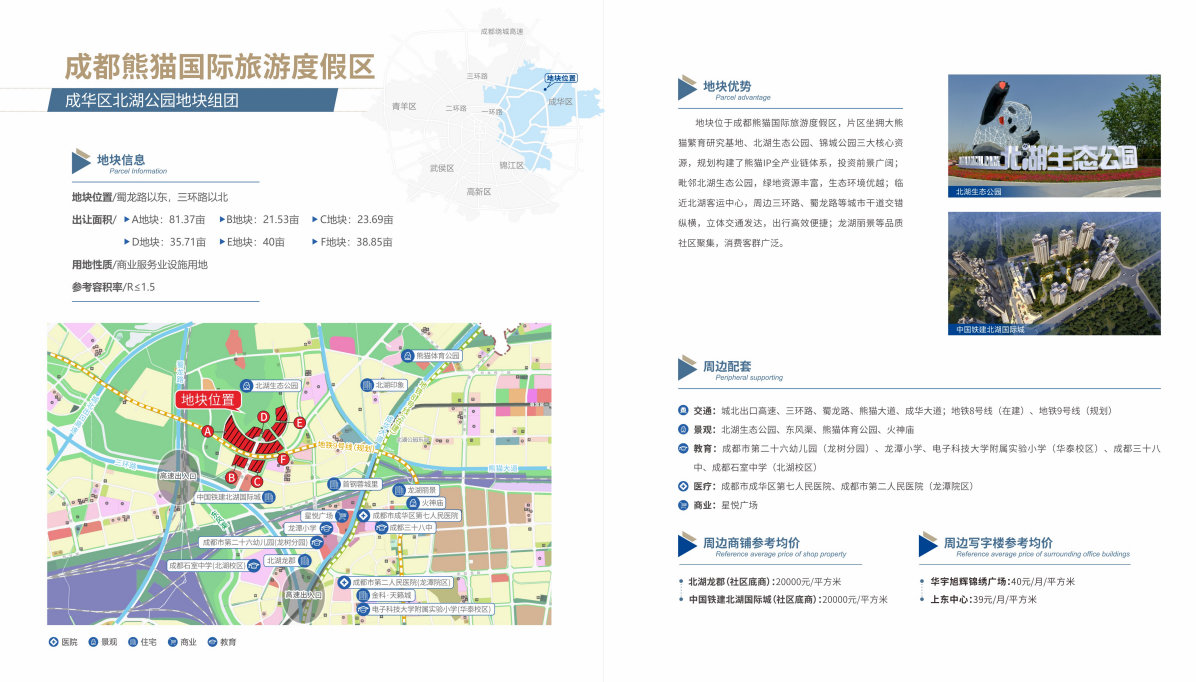The image size is (1196, 682).
Task: Click the red 地块位置 callout on the map
Action: click(209, 400)
